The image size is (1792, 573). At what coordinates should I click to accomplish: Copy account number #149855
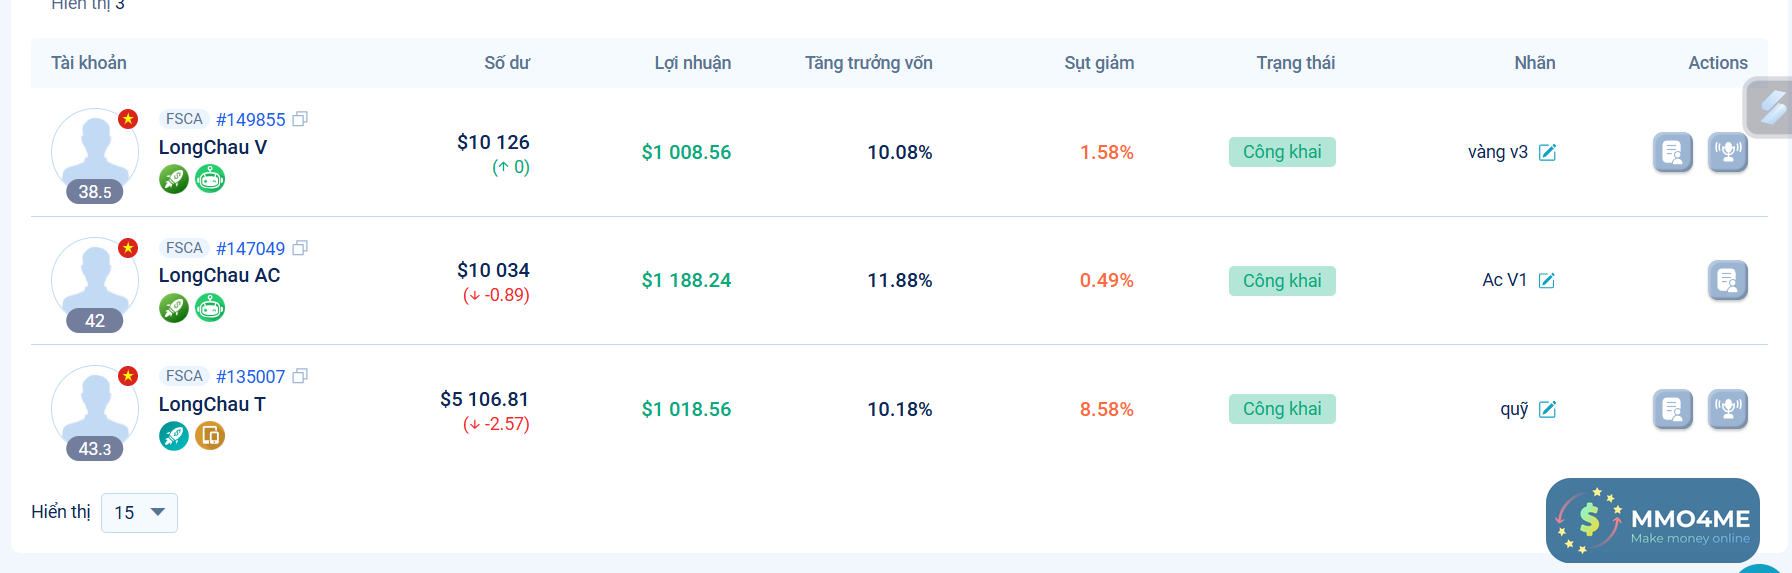pyautogui.click(x=300, y=119)
